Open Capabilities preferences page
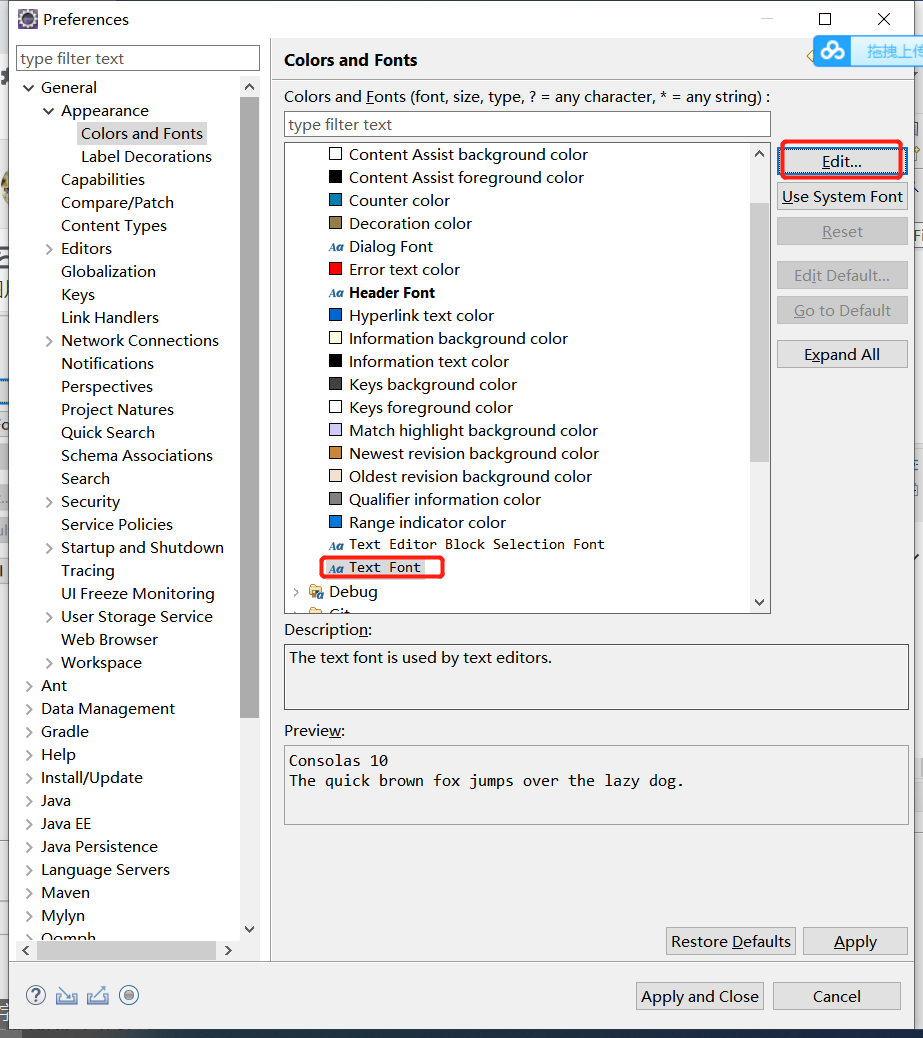923x1038 pixels. click(x=103, y=179)
